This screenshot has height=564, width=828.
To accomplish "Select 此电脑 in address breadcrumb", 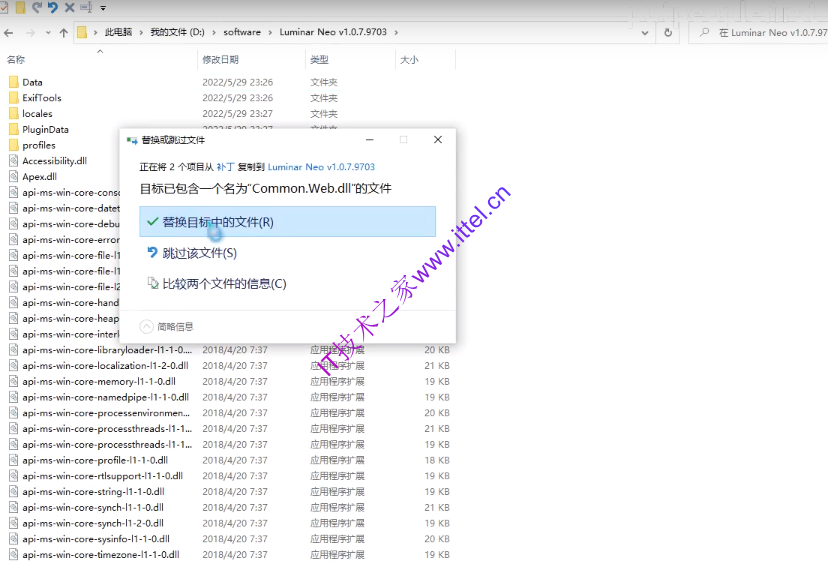I will (x=118, y=32).
